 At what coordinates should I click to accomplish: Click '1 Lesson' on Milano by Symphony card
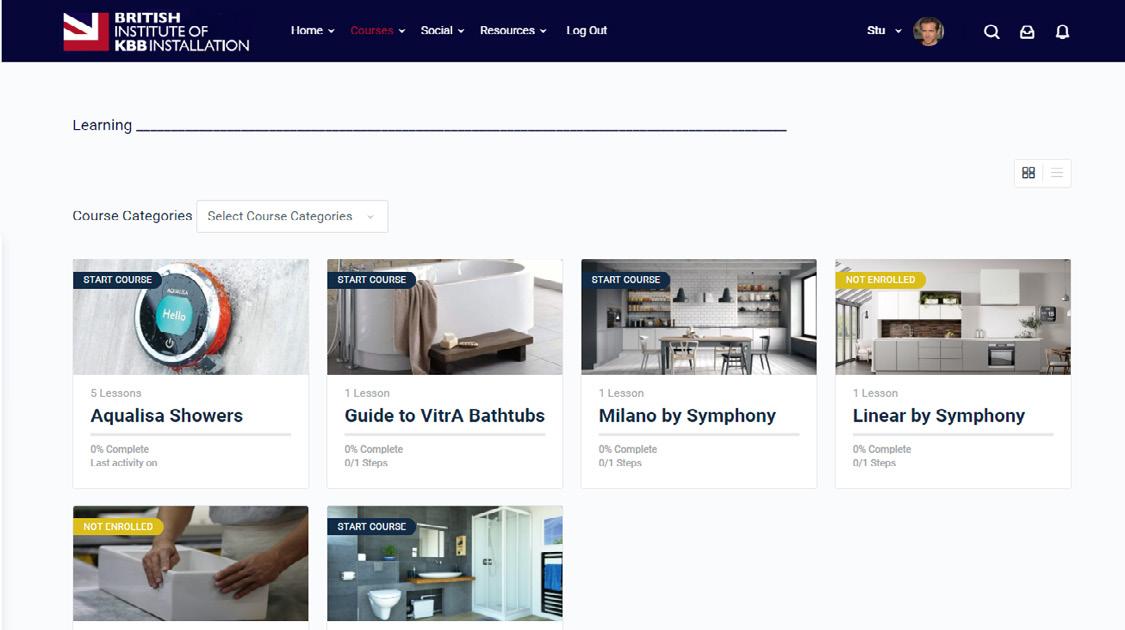[x=621, y=393]
